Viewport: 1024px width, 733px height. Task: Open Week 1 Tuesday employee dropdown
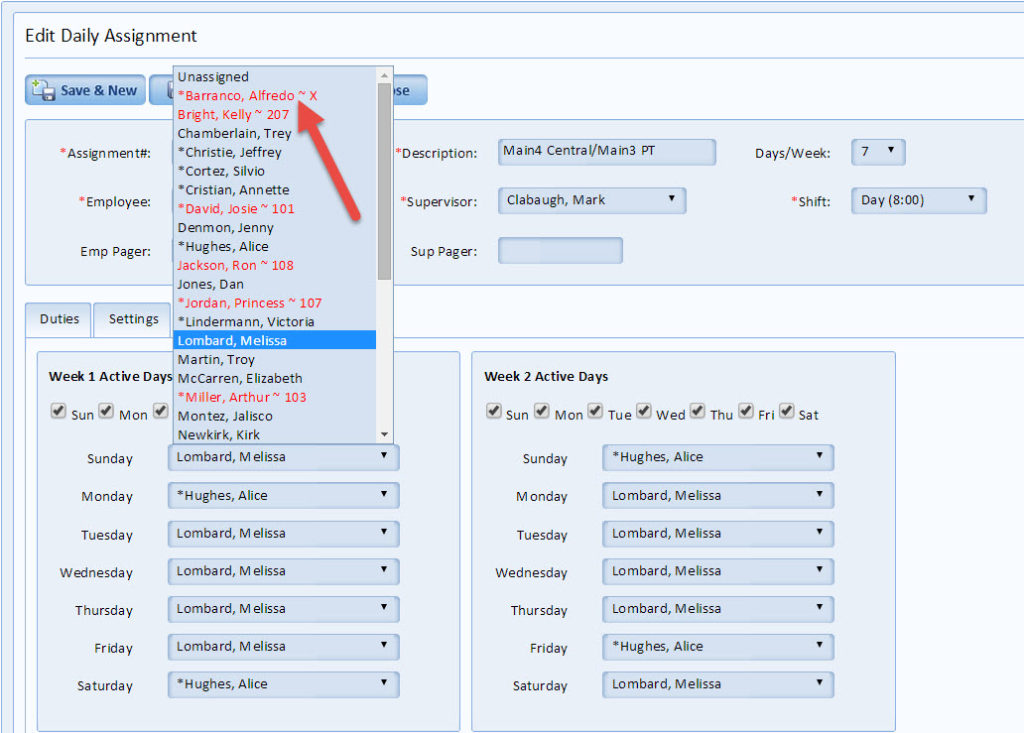283,534
